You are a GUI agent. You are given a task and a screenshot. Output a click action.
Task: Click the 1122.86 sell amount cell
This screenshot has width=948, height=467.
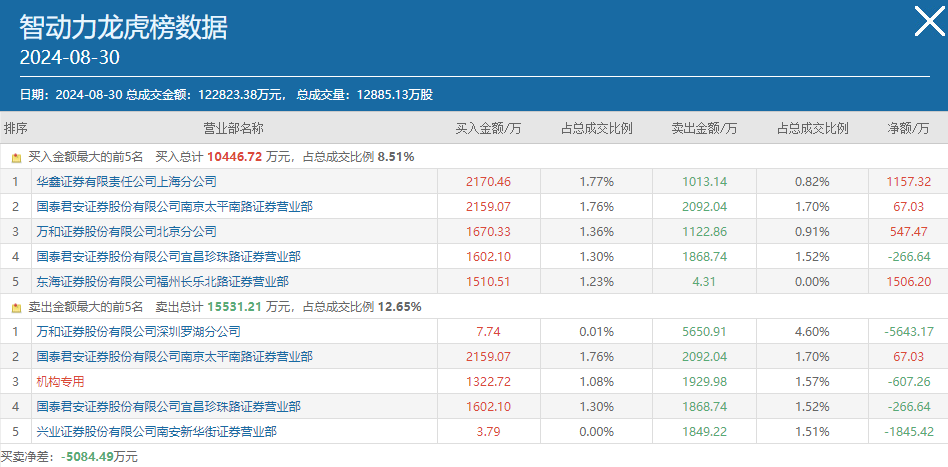[x=704, y=232]
